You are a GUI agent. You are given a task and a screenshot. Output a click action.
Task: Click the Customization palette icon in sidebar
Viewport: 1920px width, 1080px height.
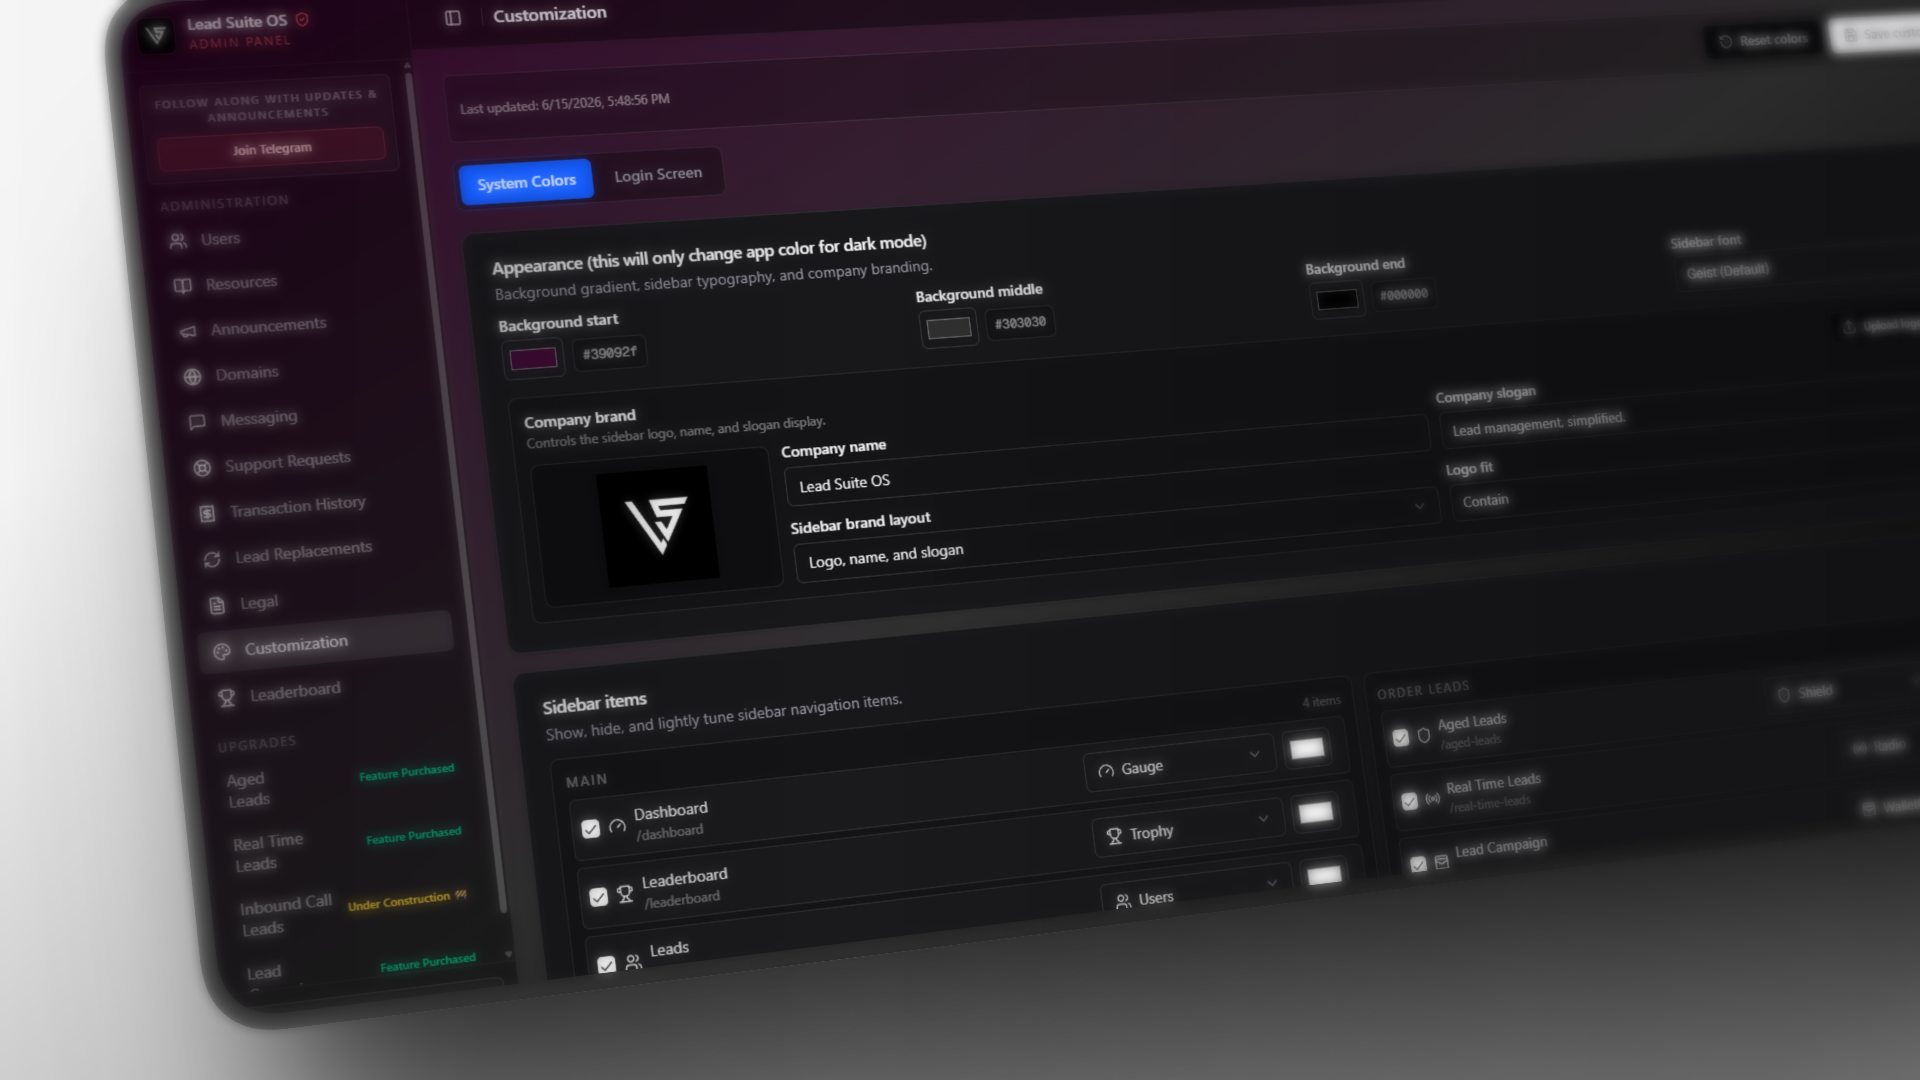click(x=222, y=651)
